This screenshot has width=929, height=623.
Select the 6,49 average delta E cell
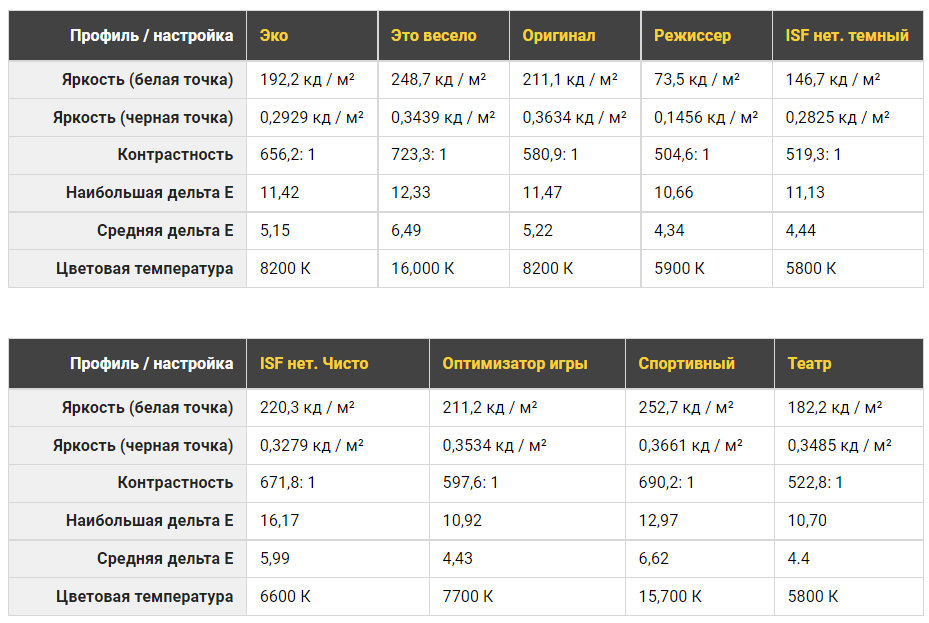[x=407, y=231]
